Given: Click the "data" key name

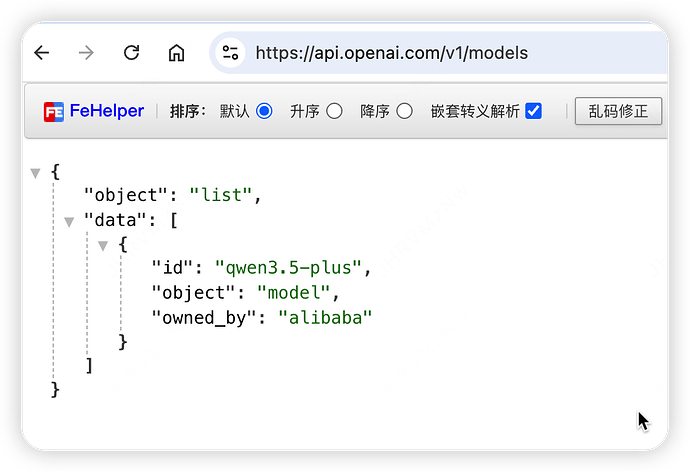Looking at the screenshot, I should click(x=112, y=220).
